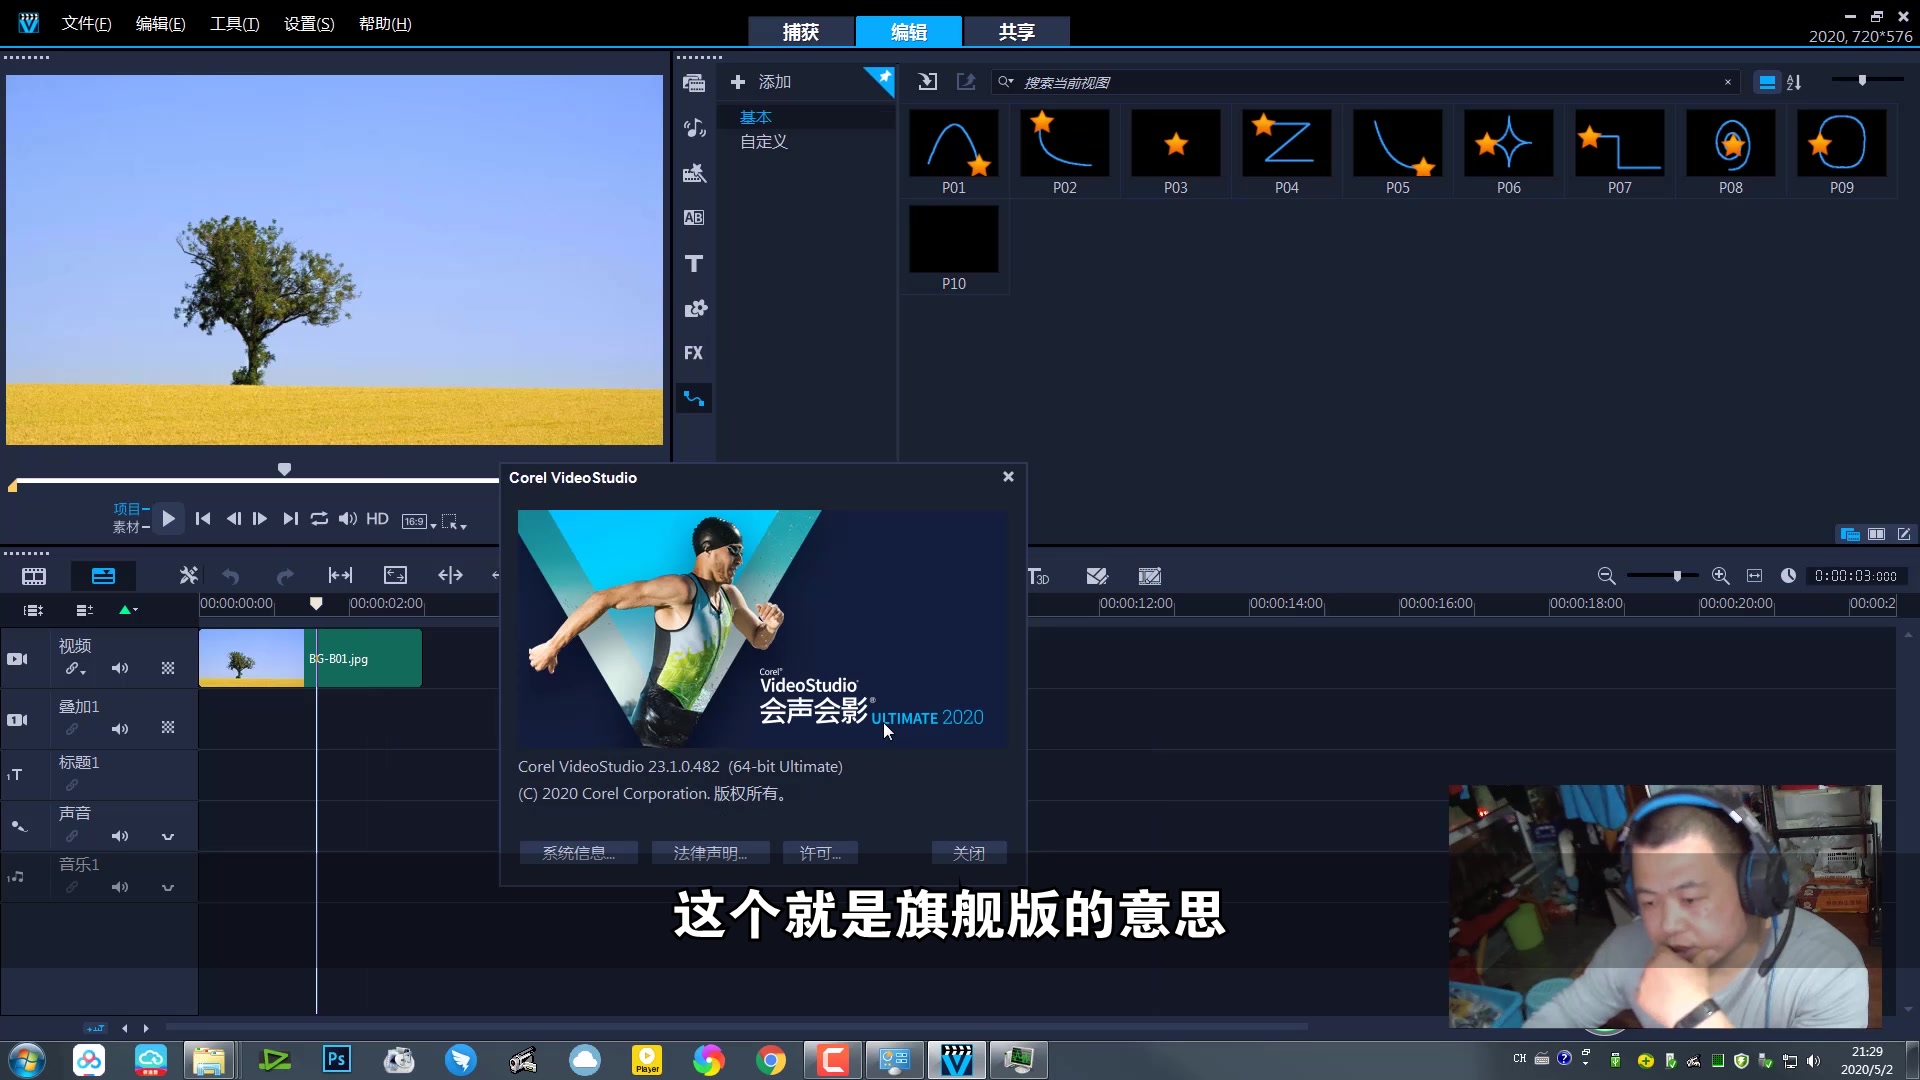Open the FX filters library category
1920x1080 pixels.
point(695,353)
